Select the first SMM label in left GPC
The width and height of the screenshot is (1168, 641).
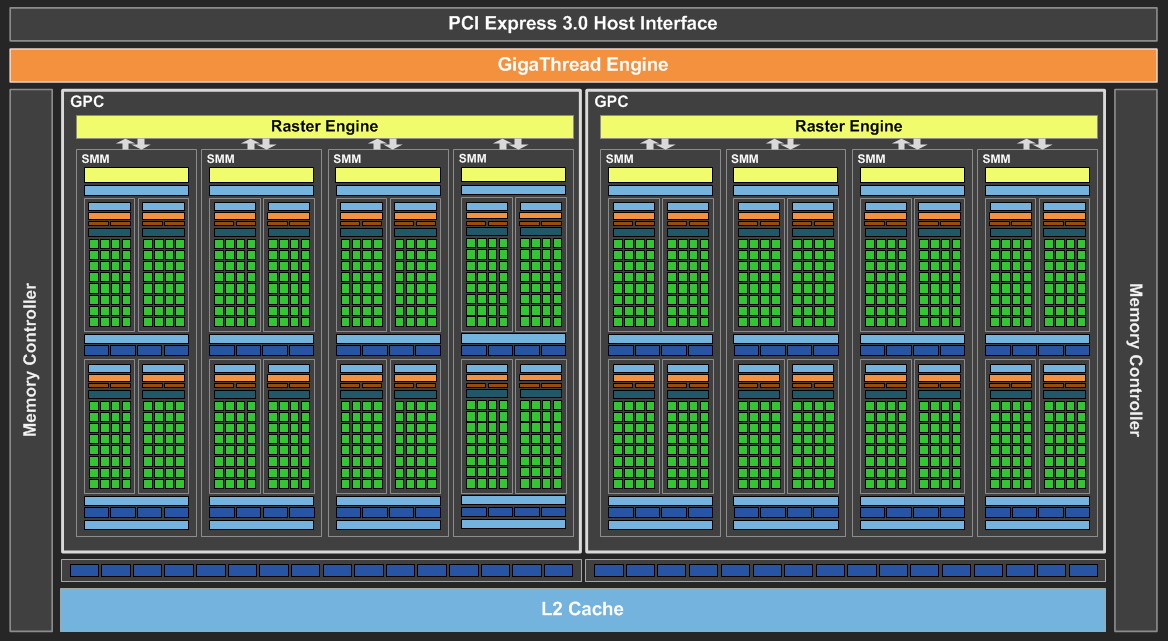95,159
